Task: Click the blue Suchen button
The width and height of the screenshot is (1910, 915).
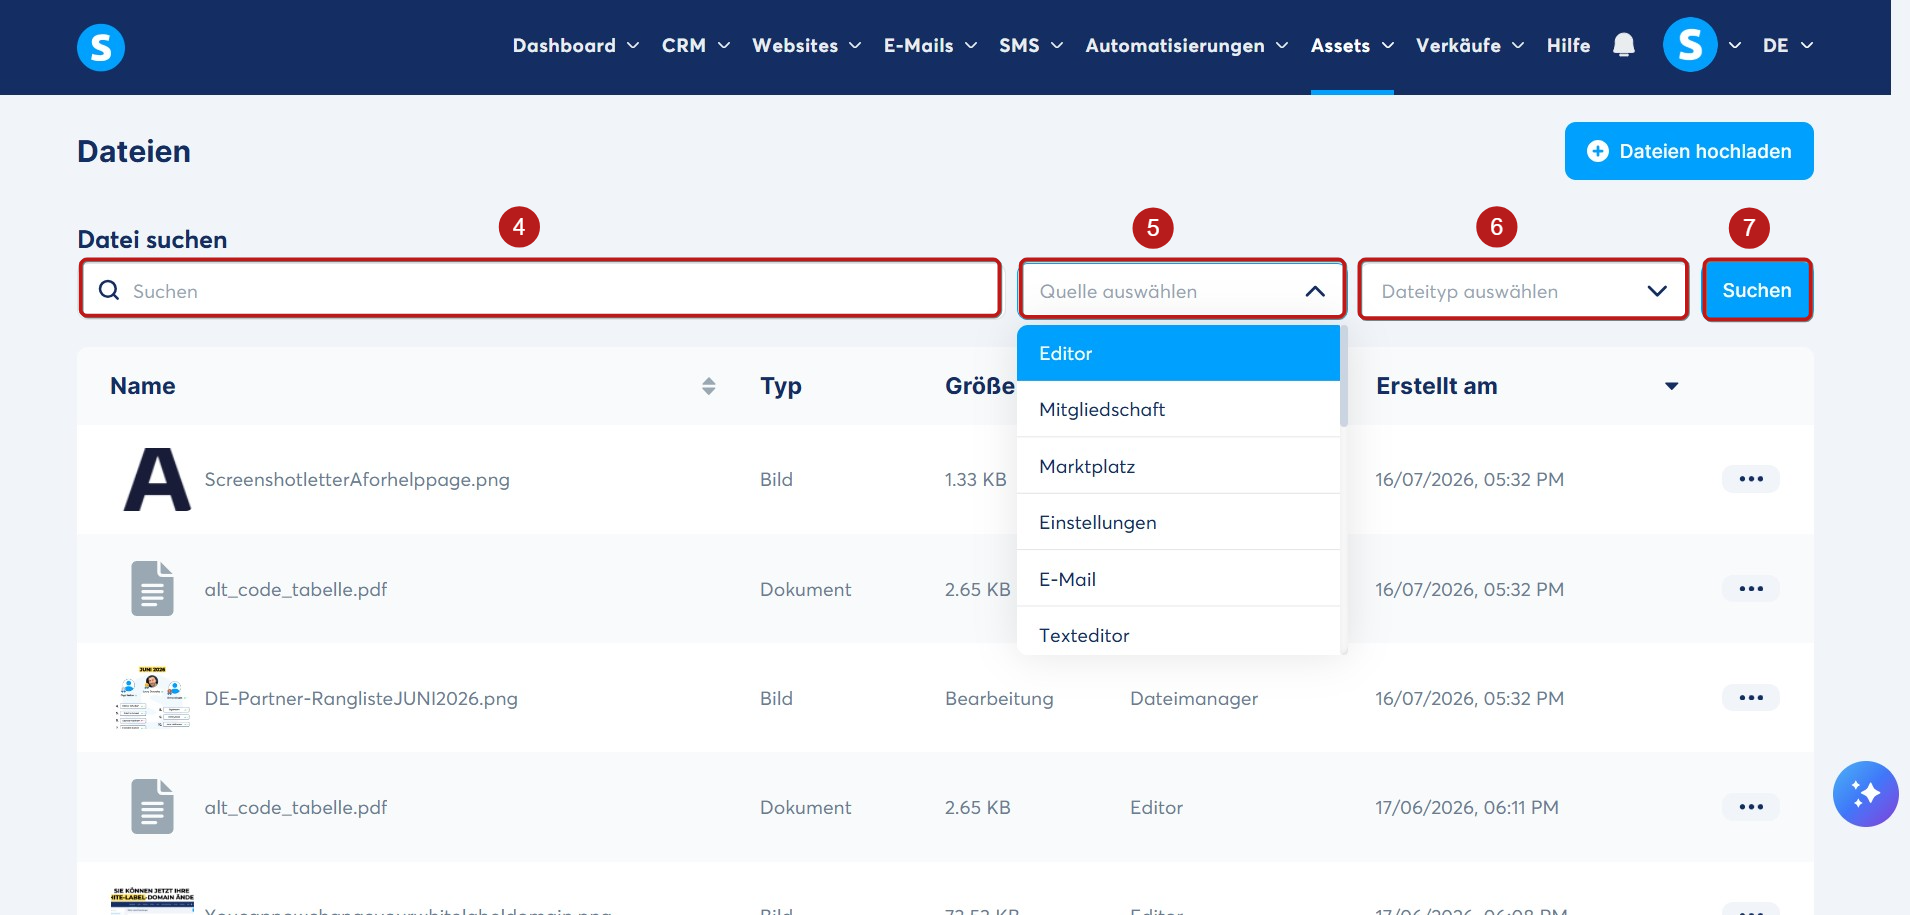Action: [x=1757, y=290]
